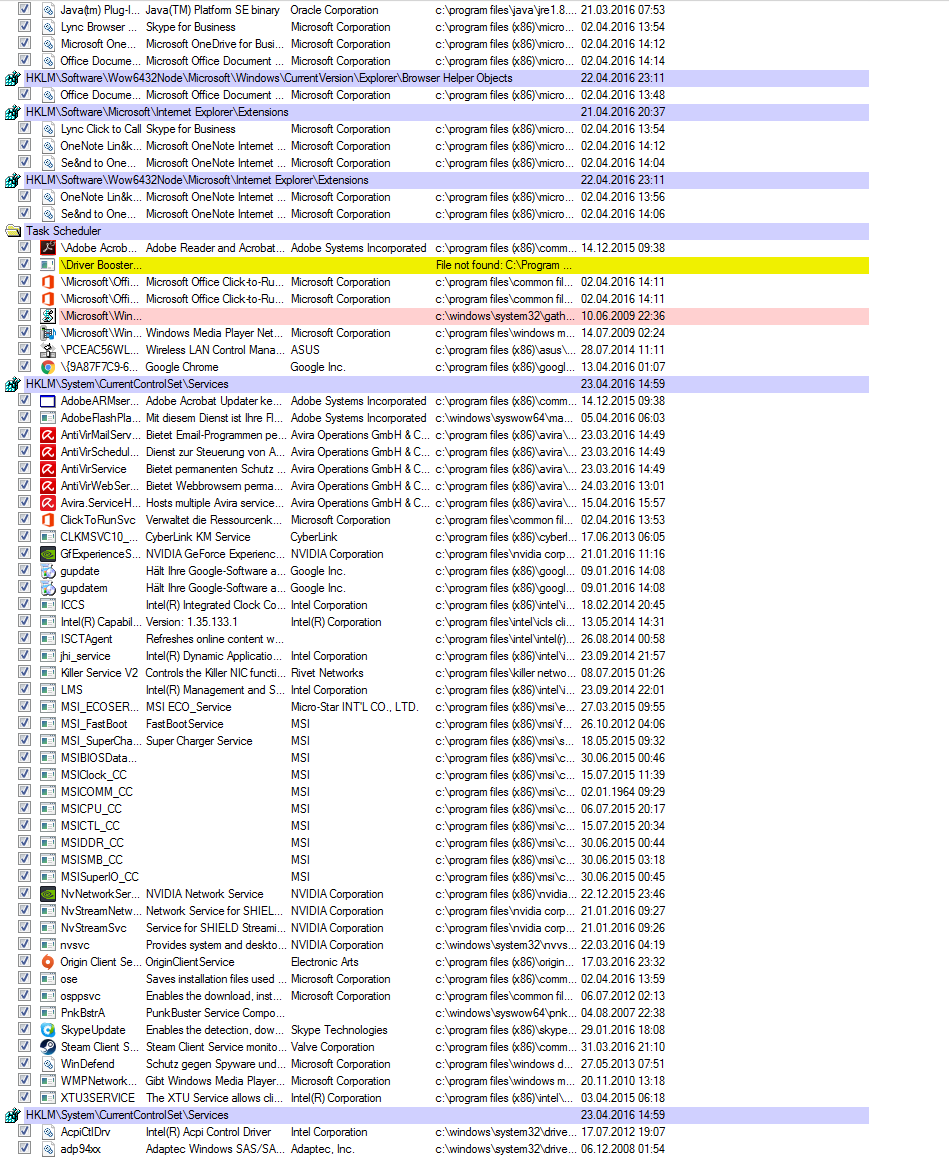
Task: Click the NvNetworkSer NVIDIA icon
Action: pos(48,894)
